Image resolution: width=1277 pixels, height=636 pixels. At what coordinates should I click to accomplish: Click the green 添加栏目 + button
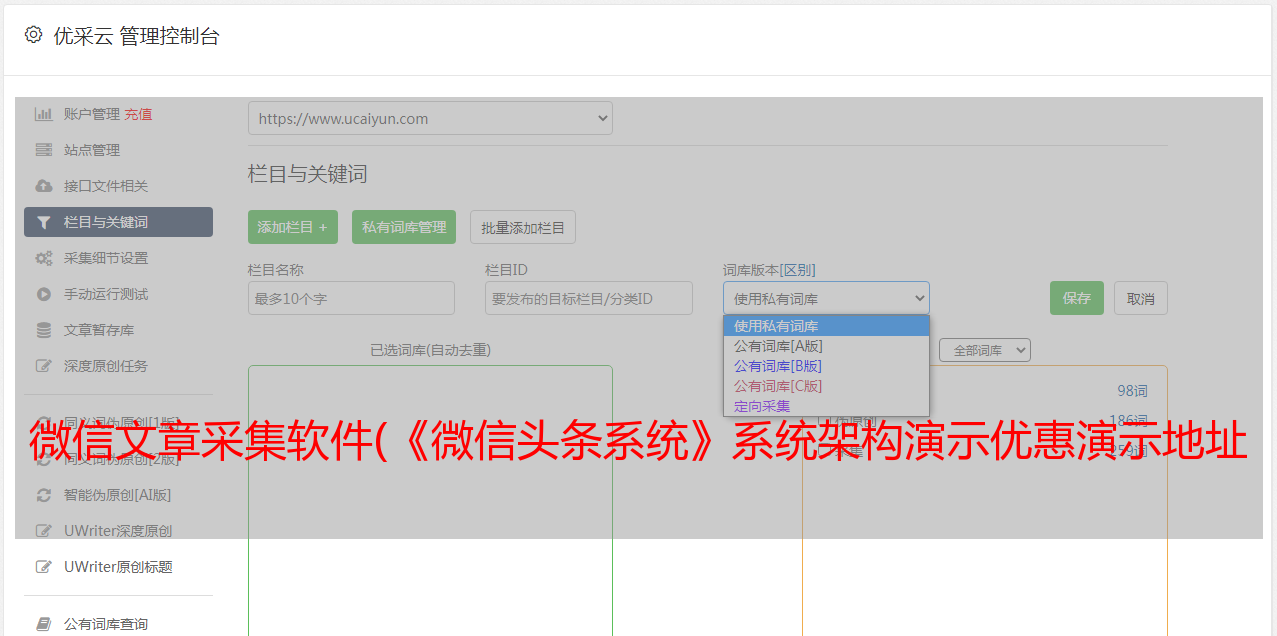point(293,227)
